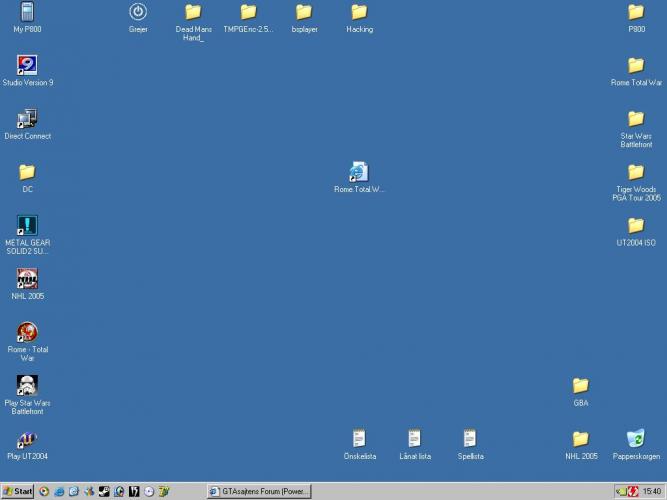
Task: Select the Önskelista text file
Action: [x=359, y=439]
